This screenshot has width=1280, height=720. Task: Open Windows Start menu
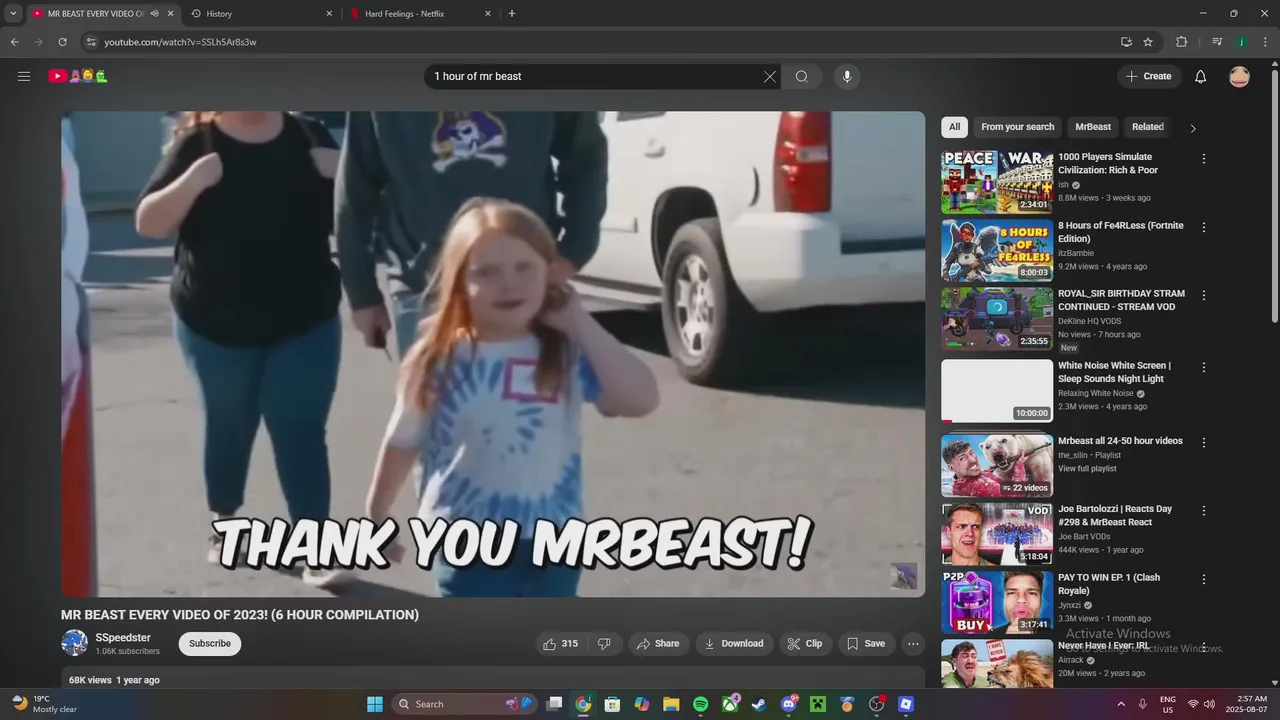tap(374, 704)
